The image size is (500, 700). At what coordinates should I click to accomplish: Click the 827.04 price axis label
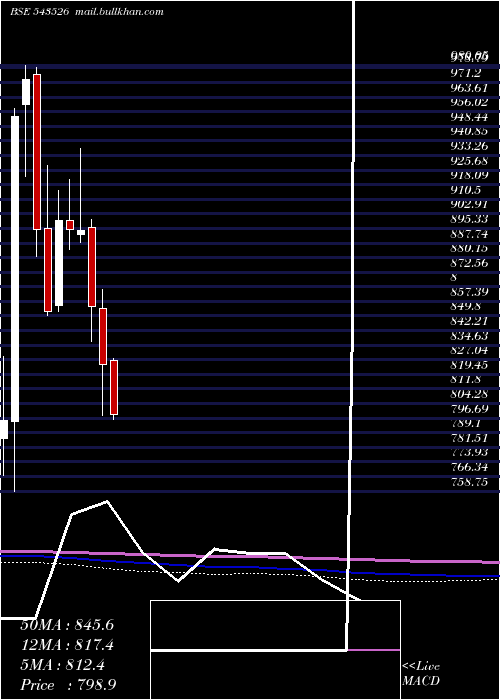(x=469, y=350)
